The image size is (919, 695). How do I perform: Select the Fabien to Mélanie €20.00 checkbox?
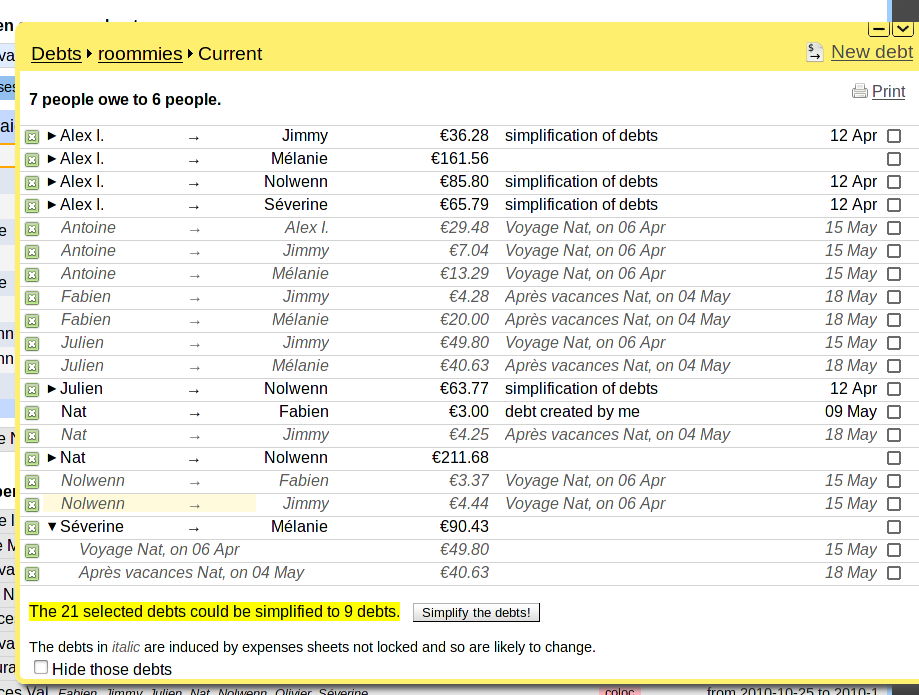[x=894, y=320]
